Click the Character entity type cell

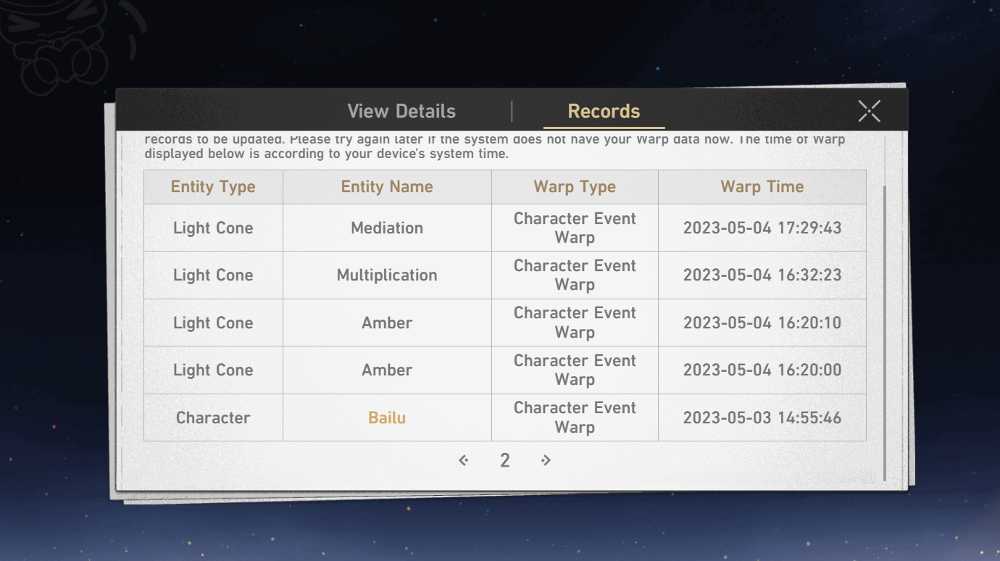(213, 418)
